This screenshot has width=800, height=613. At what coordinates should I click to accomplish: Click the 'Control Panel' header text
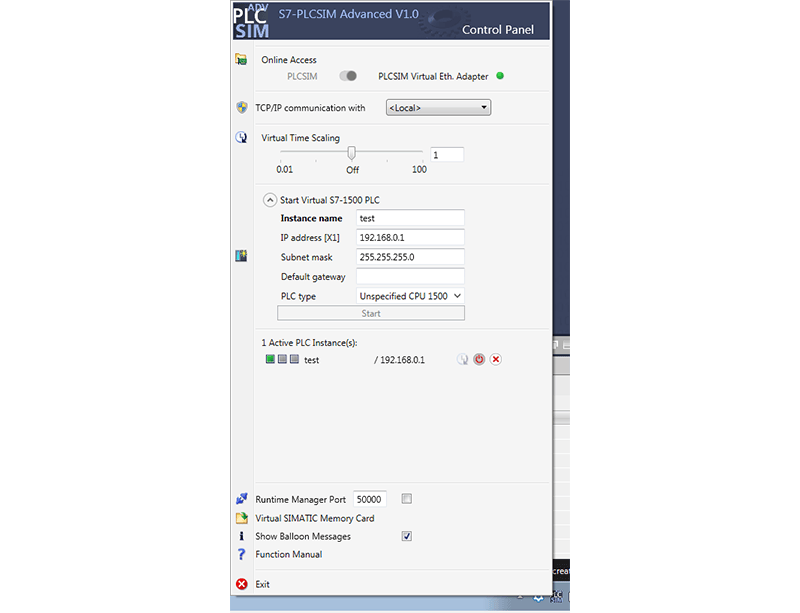(x=498, y=30)
